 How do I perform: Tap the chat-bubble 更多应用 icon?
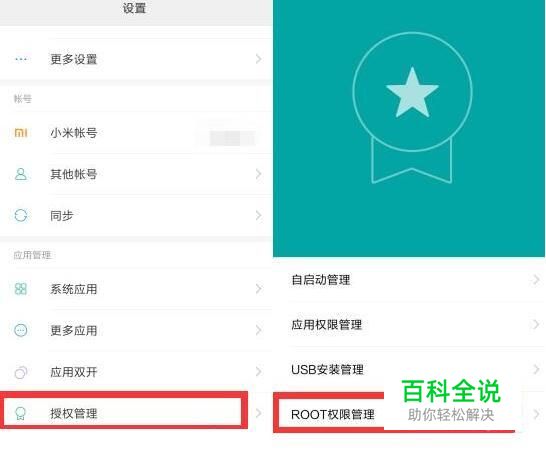pos(21,330)
